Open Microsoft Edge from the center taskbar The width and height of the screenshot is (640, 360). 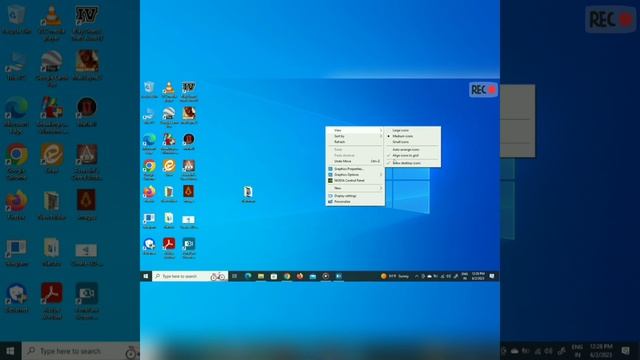pyautogui.click(x=248, y=276)
